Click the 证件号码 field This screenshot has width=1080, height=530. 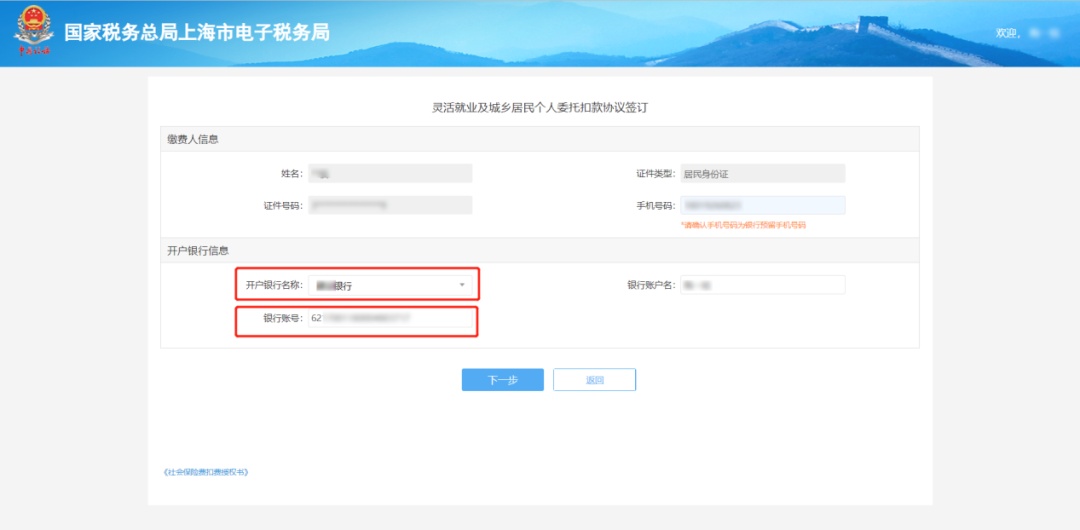tap(389, 206)
